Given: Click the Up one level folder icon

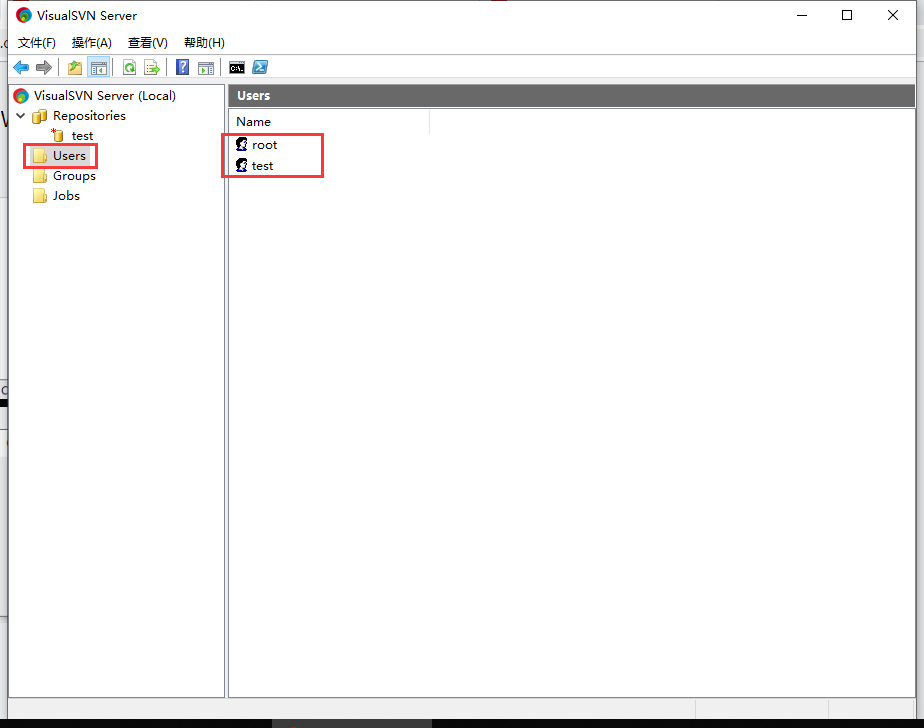Looking at the screenshot, I should pos(75,68).
